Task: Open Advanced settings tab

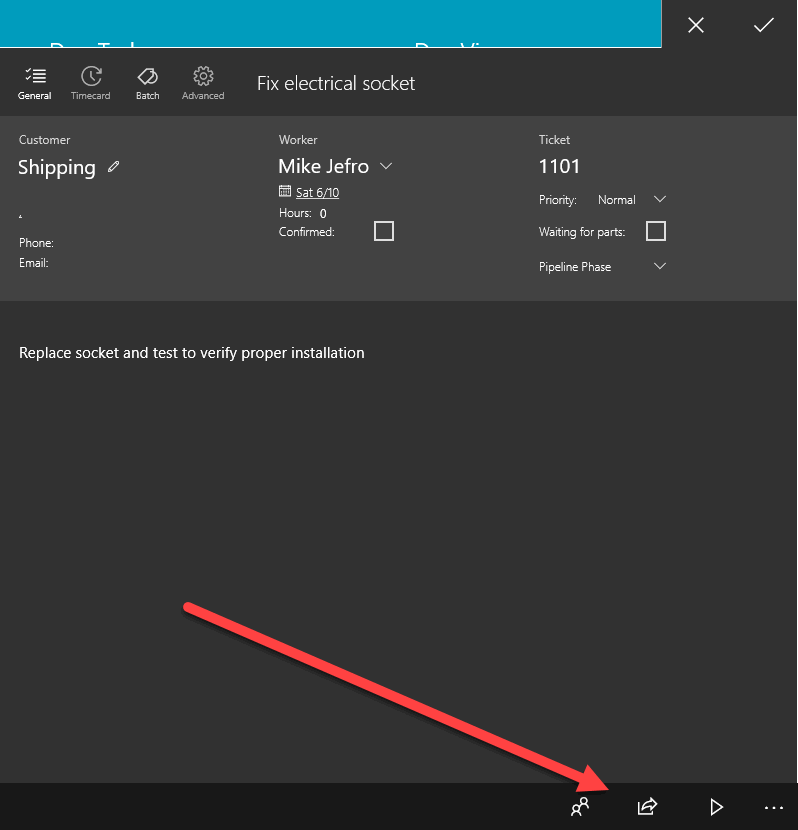Action: pyautogui.click(x=203, y=83)
